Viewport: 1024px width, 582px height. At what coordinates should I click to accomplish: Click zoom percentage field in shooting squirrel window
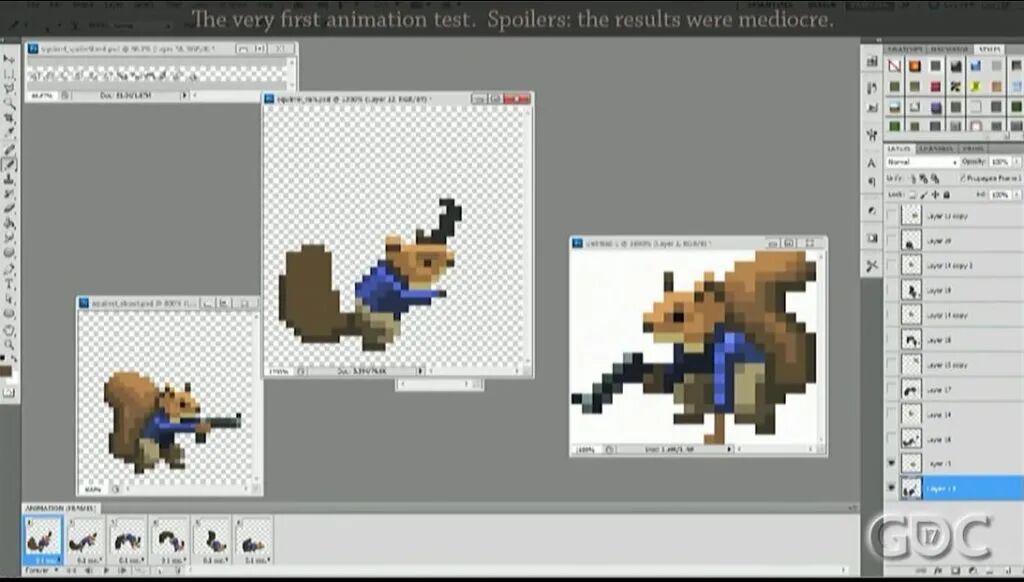click(93, 489)
